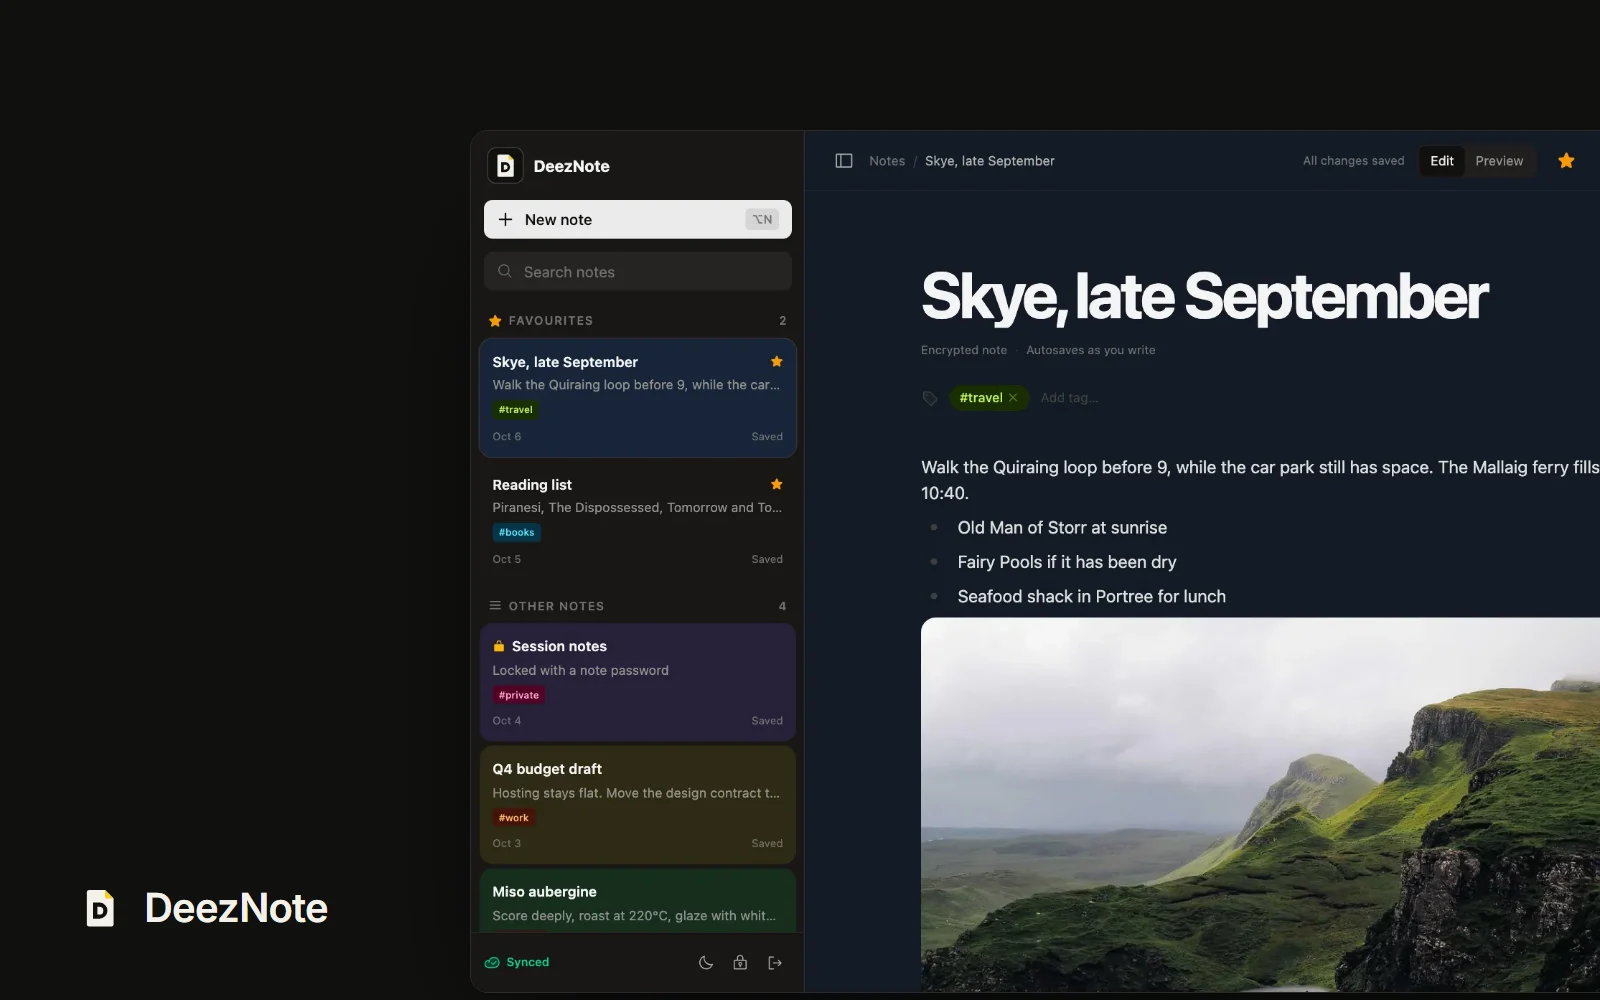The width and height of the screenshot is (1600, 1000).
Task: Click the #travel tag in sidebar card
Action: [515, 410]
